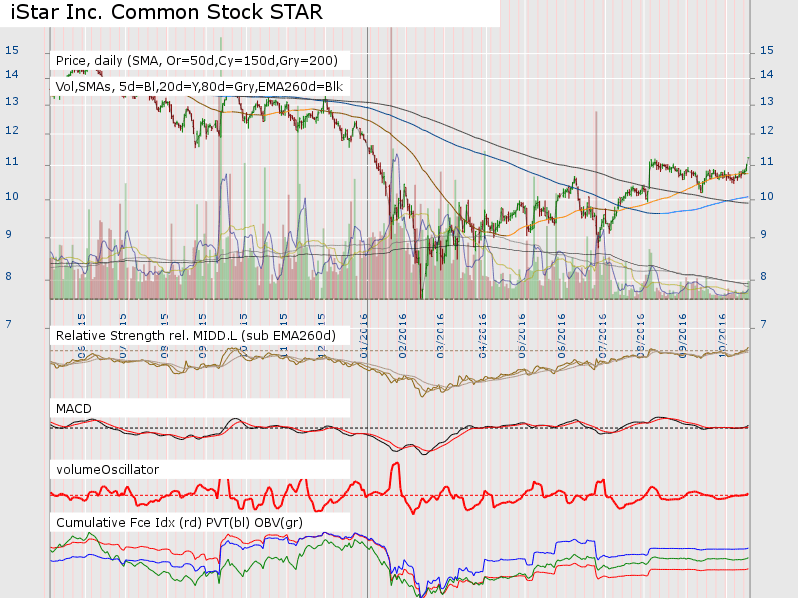Click price level 11 on left axis
This screenshot has width=798, height=598.
coord(12,161)
